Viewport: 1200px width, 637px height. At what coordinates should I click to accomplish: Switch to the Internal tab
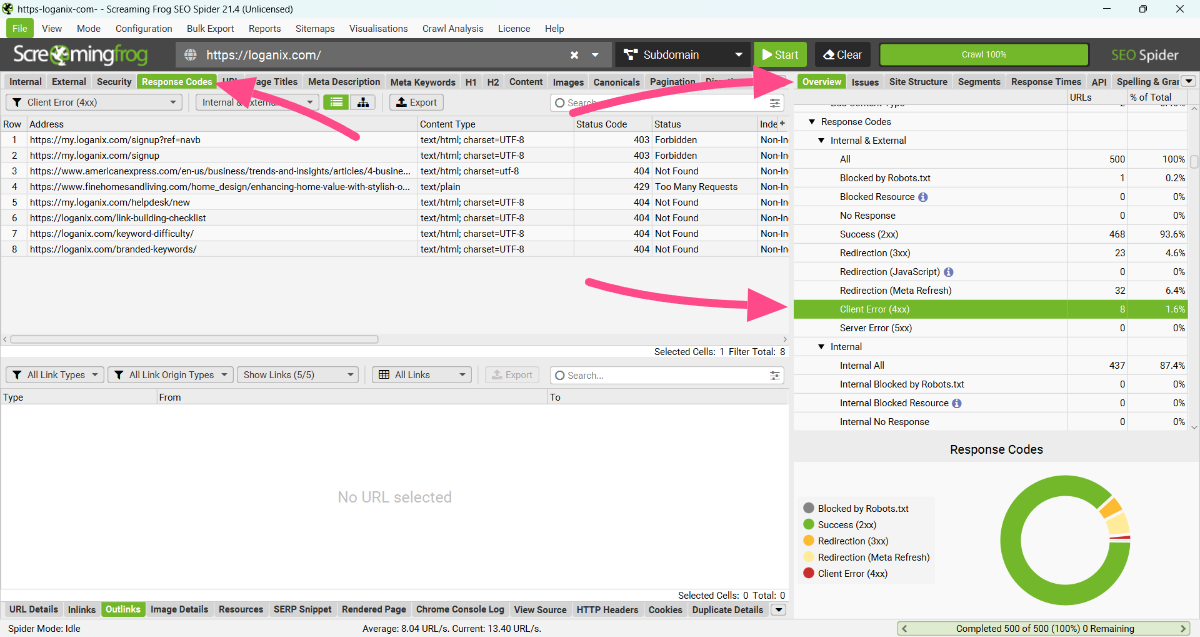(26, 82)
